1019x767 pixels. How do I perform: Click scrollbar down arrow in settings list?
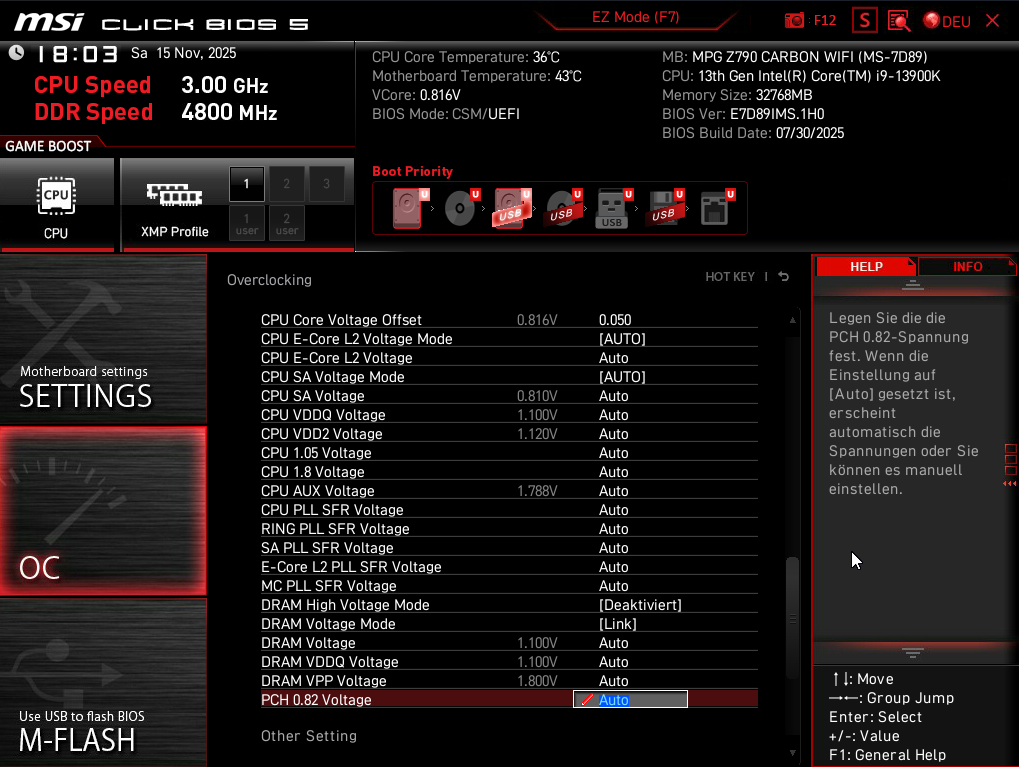[792, 753]
